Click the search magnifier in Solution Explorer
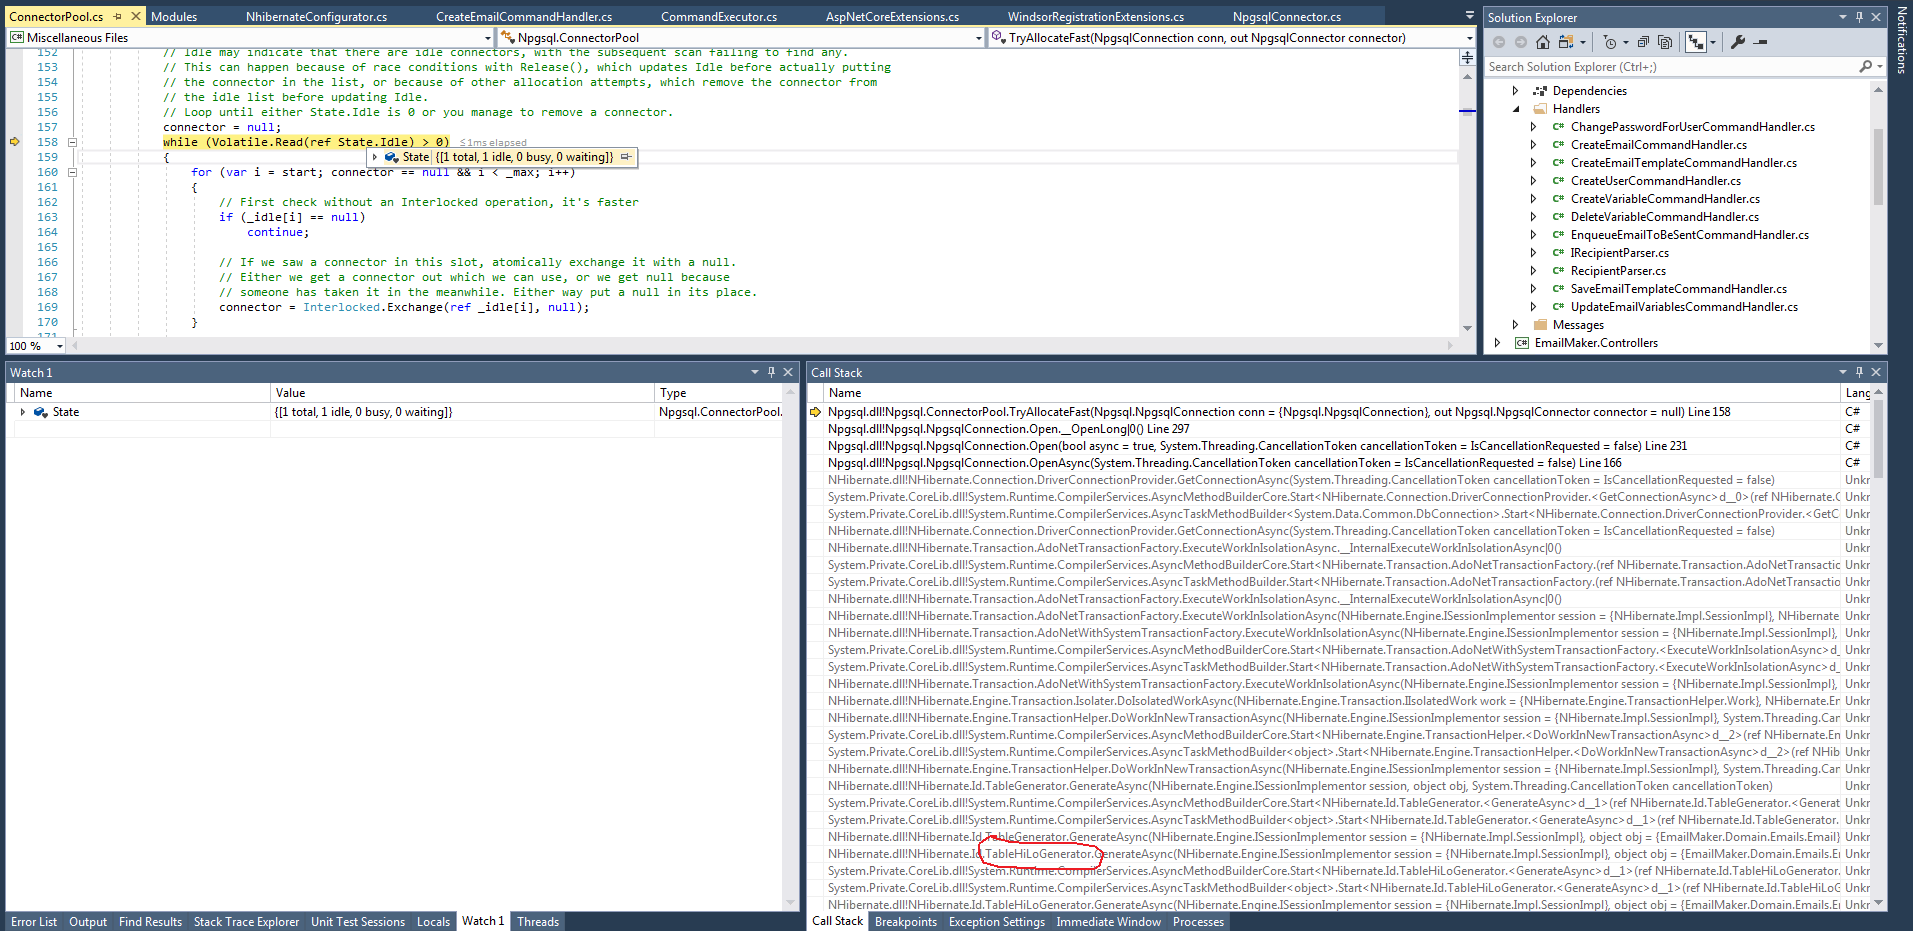The image size is (1913, 931). click(x=1866, y=66)
